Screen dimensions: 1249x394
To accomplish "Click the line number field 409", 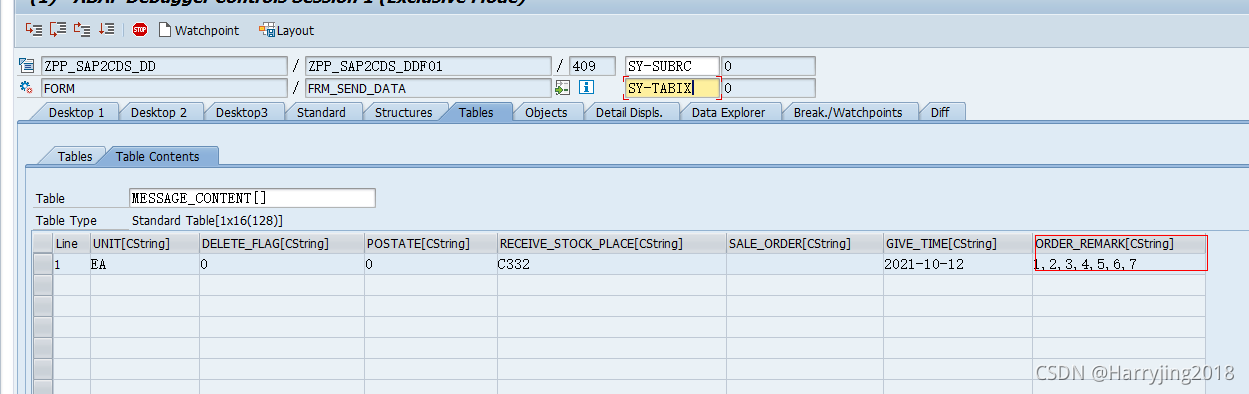I will 592,67.
